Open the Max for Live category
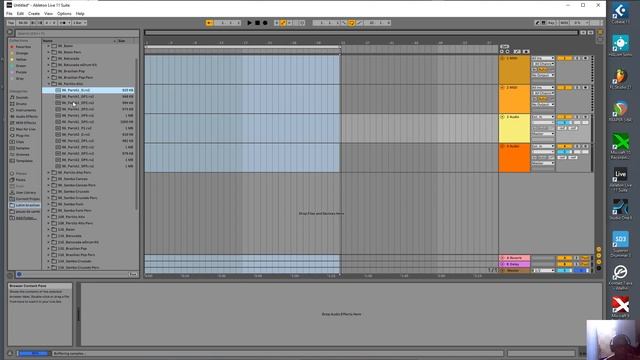 [26, 129]
